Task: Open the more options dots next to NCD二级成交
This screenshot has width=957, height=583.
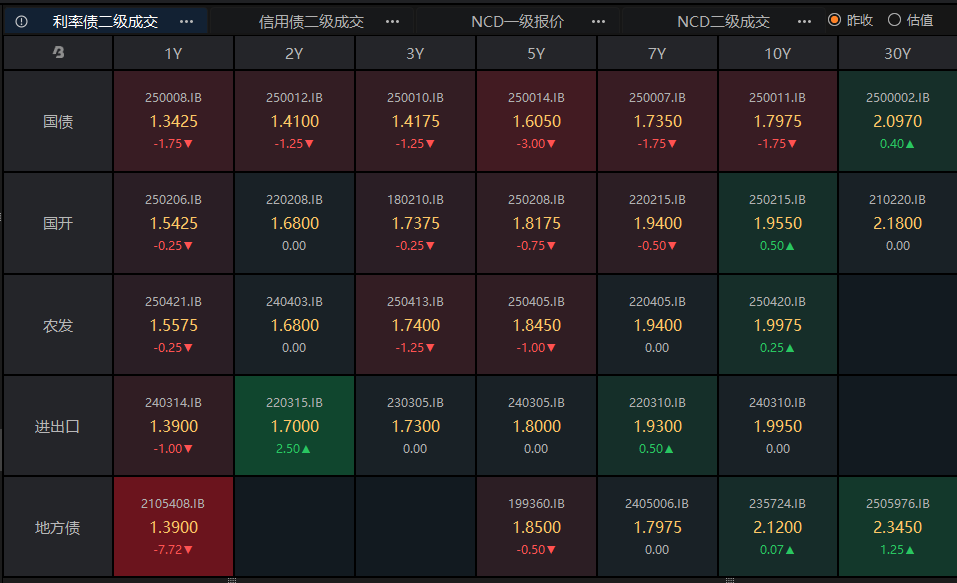Action: (804, 22)
